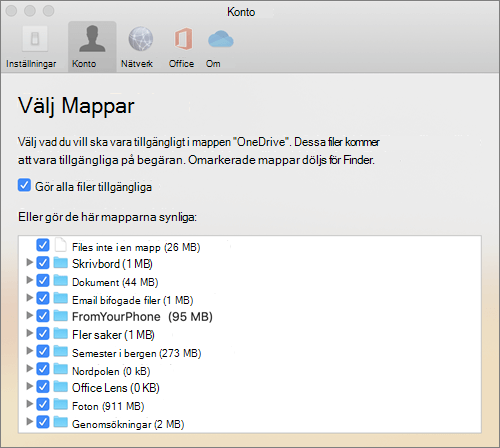This screenshot has width=500, height=448.
Task: Toggle the Office Lens checkbox
Action: click(43, 387)
